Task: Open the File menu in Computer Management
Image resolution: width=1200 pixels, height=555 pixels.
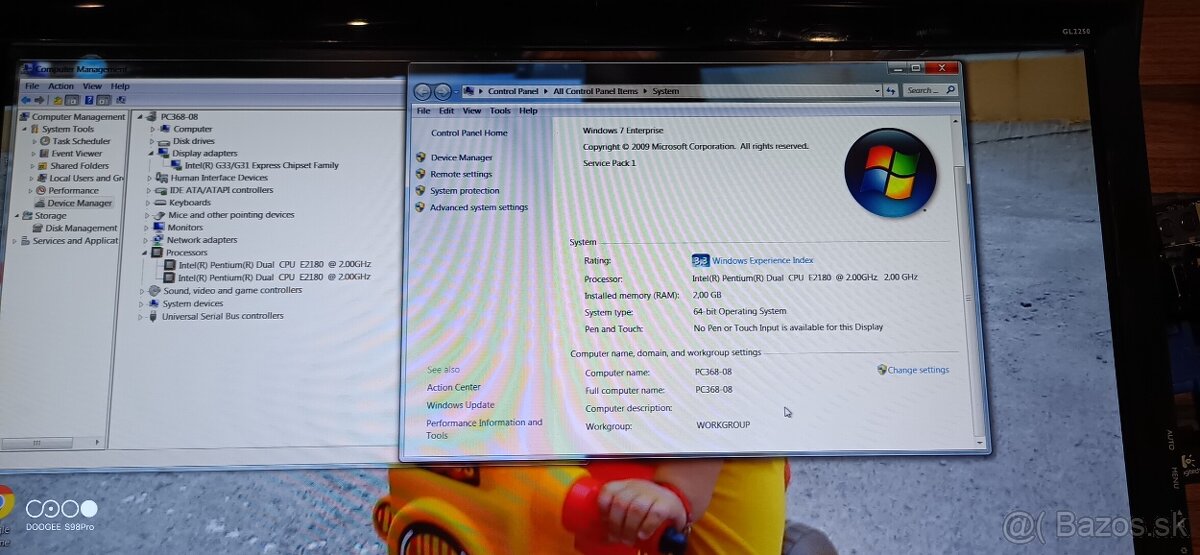Action: click(32, 86)
